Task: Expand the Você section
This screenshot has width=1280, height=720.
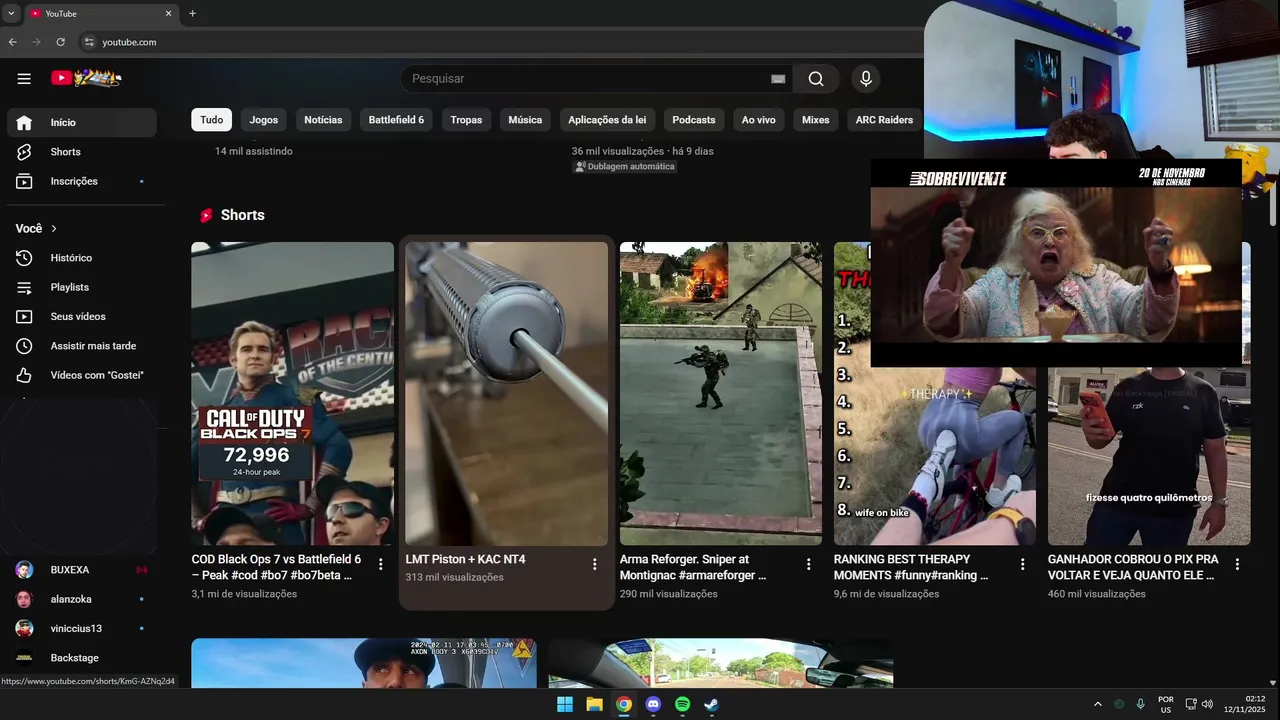Action: pos(37,229)
